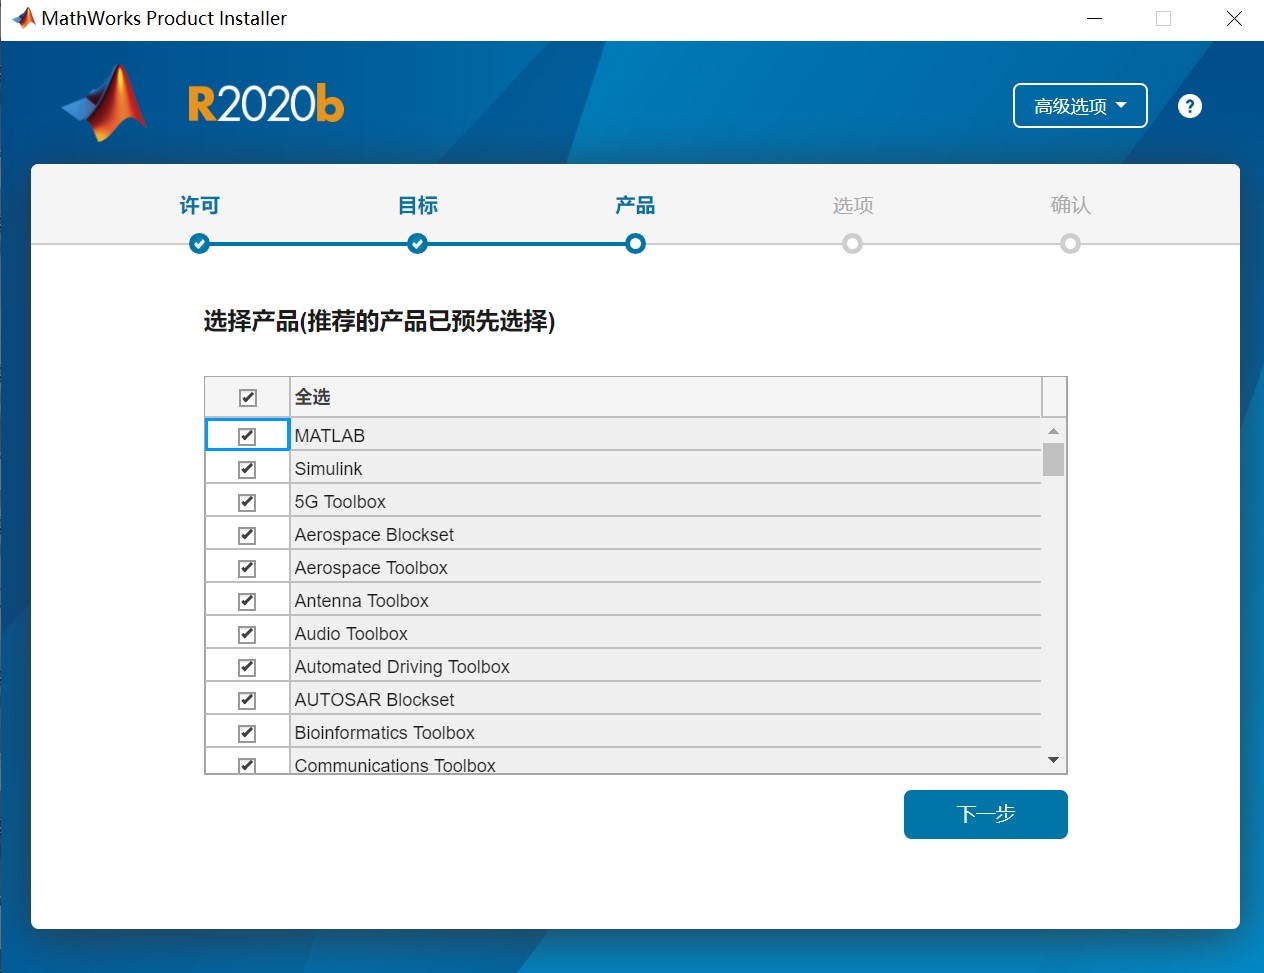Uncheck the Automated Driving Toolbox checkbox
The image size is (1264, 973).
click(247, 667)
